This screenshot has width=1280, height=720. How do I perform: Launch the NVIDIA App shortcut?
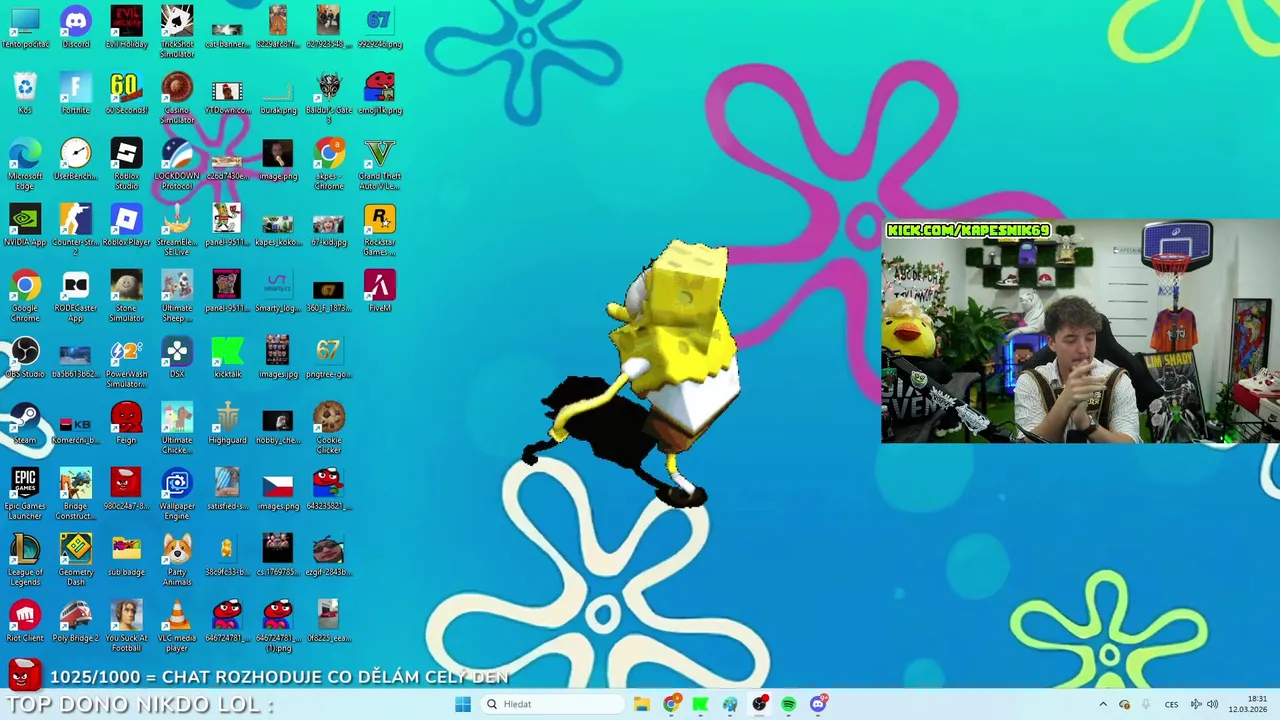25,225
